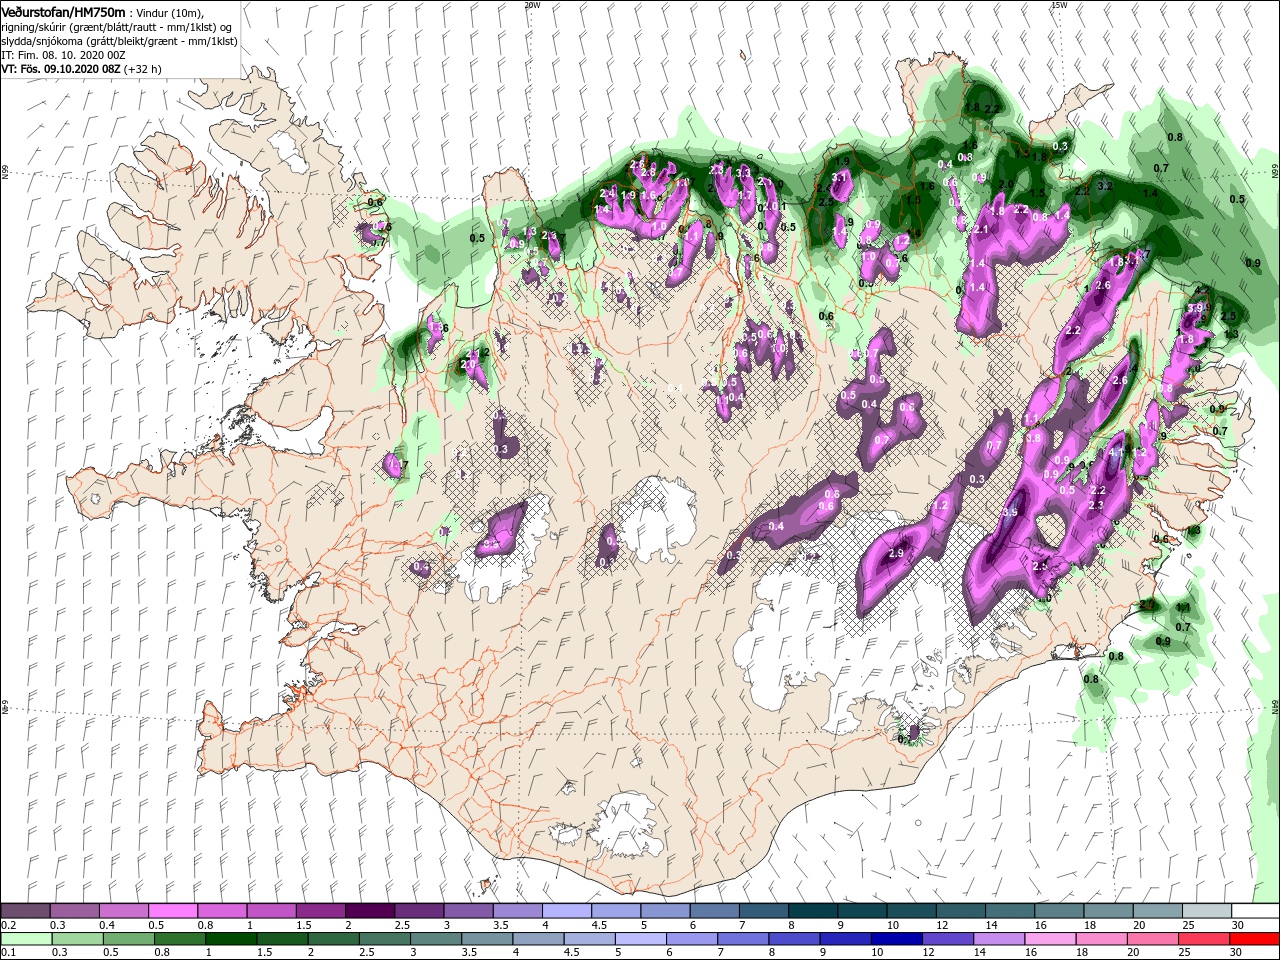Pick top-row snow swatch for 0.4–0.5 mm
Viewport: 1280px width, 960px height.
tap(123, 911)
